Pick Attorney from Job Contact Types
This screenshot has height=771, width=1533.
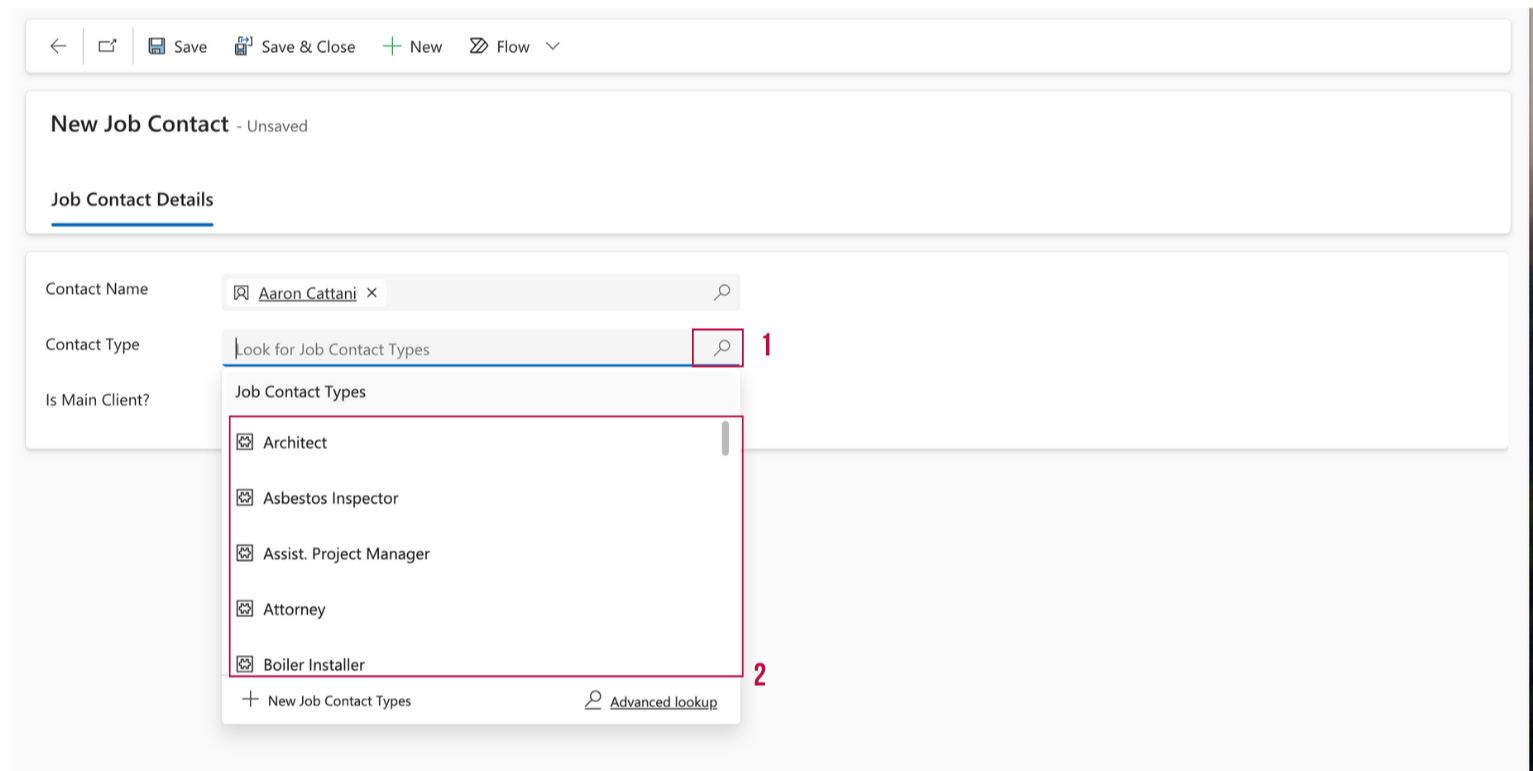pyautogui.click(x=294, y=609)
